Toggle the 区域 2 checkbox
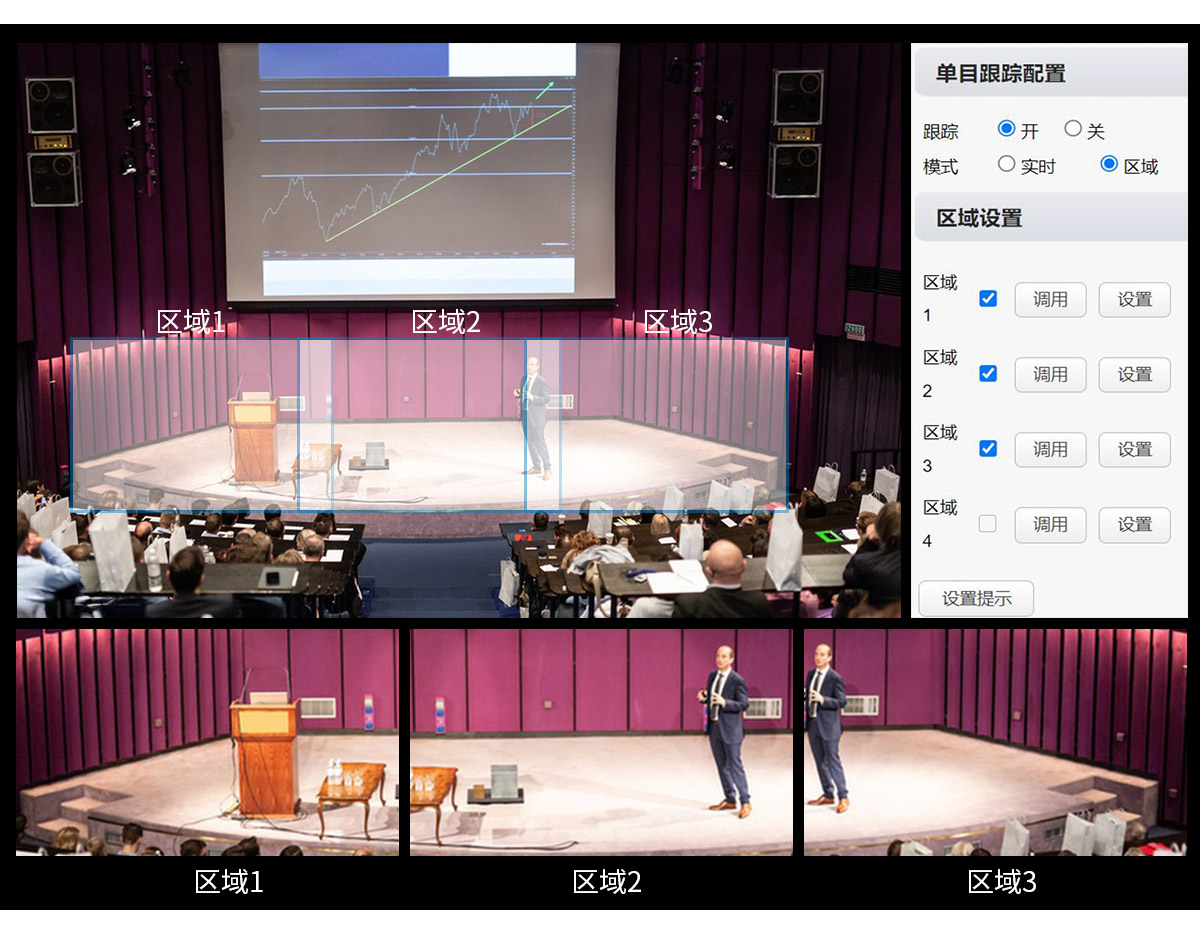1200x938 pixels. coord(988,373)
